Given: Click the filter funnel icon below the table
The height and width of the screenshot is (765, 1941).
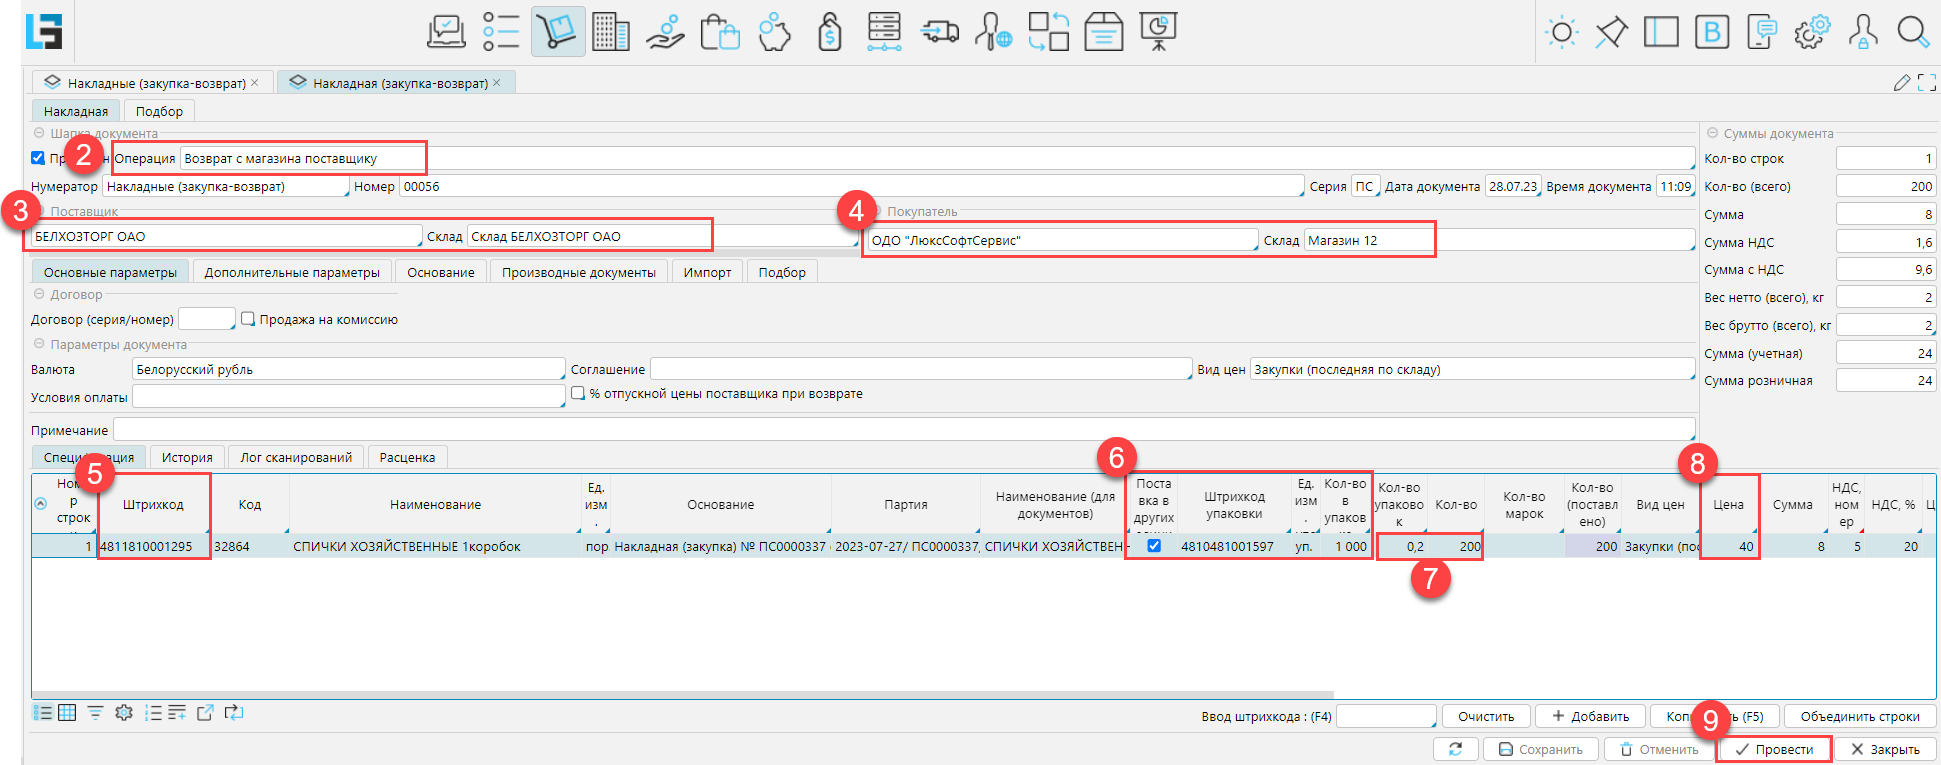Looking at the screenshot, I should coord(95,713).
